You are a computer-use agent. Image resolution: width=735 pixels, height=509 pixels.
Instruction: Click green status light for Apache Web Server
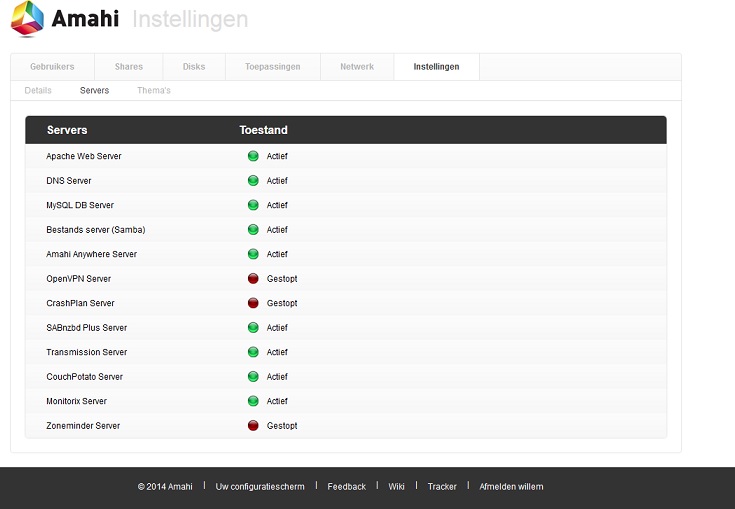point(253,156)
